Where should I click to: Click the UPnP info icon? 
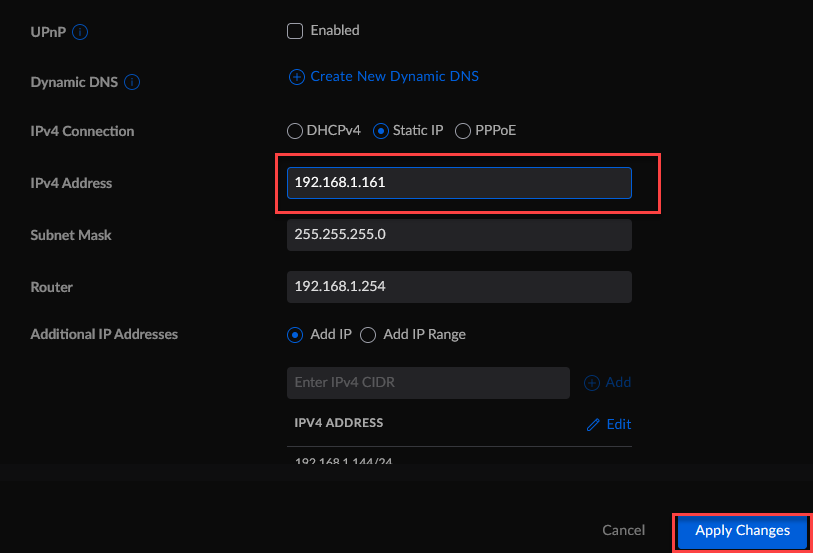pyautogui.click(x=81, y=32)
